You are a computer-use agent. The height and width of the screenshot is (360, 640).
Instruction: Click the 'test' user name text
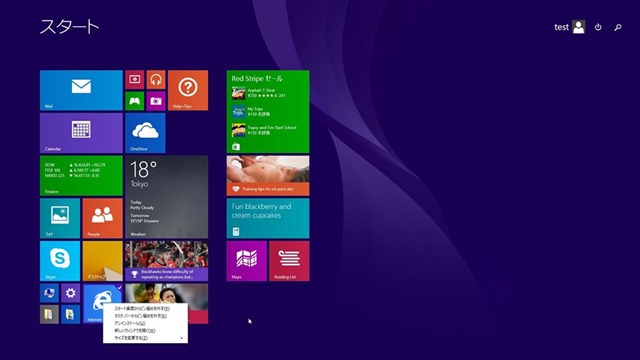click(x=561, y=27)
